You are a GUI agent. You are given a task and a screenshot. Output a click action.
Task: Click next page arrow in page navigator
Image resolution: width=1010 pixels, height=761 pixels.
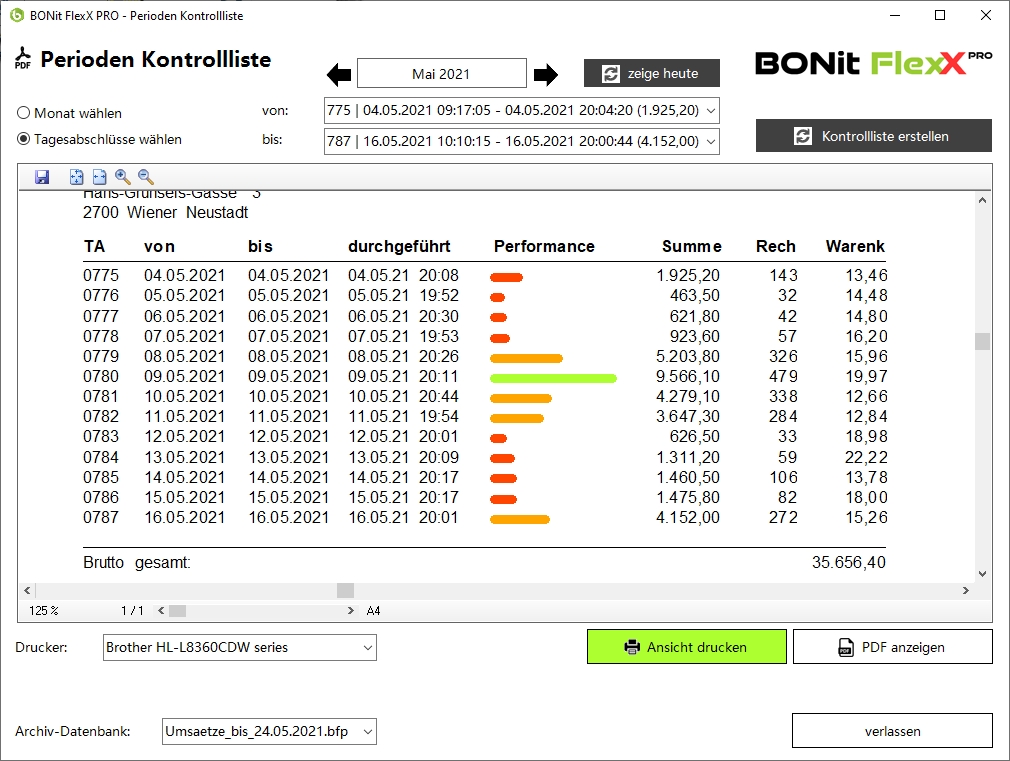[x=350, y=610]
